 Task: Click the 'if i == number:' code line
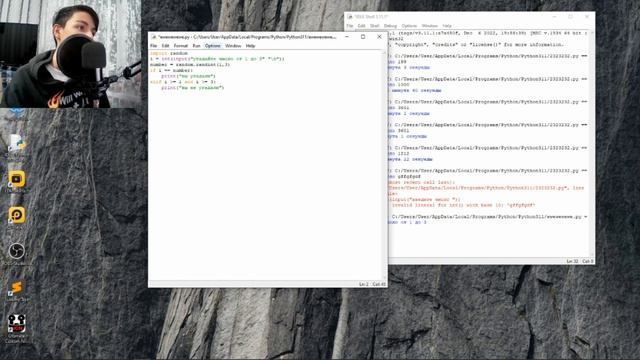(171, 70)
